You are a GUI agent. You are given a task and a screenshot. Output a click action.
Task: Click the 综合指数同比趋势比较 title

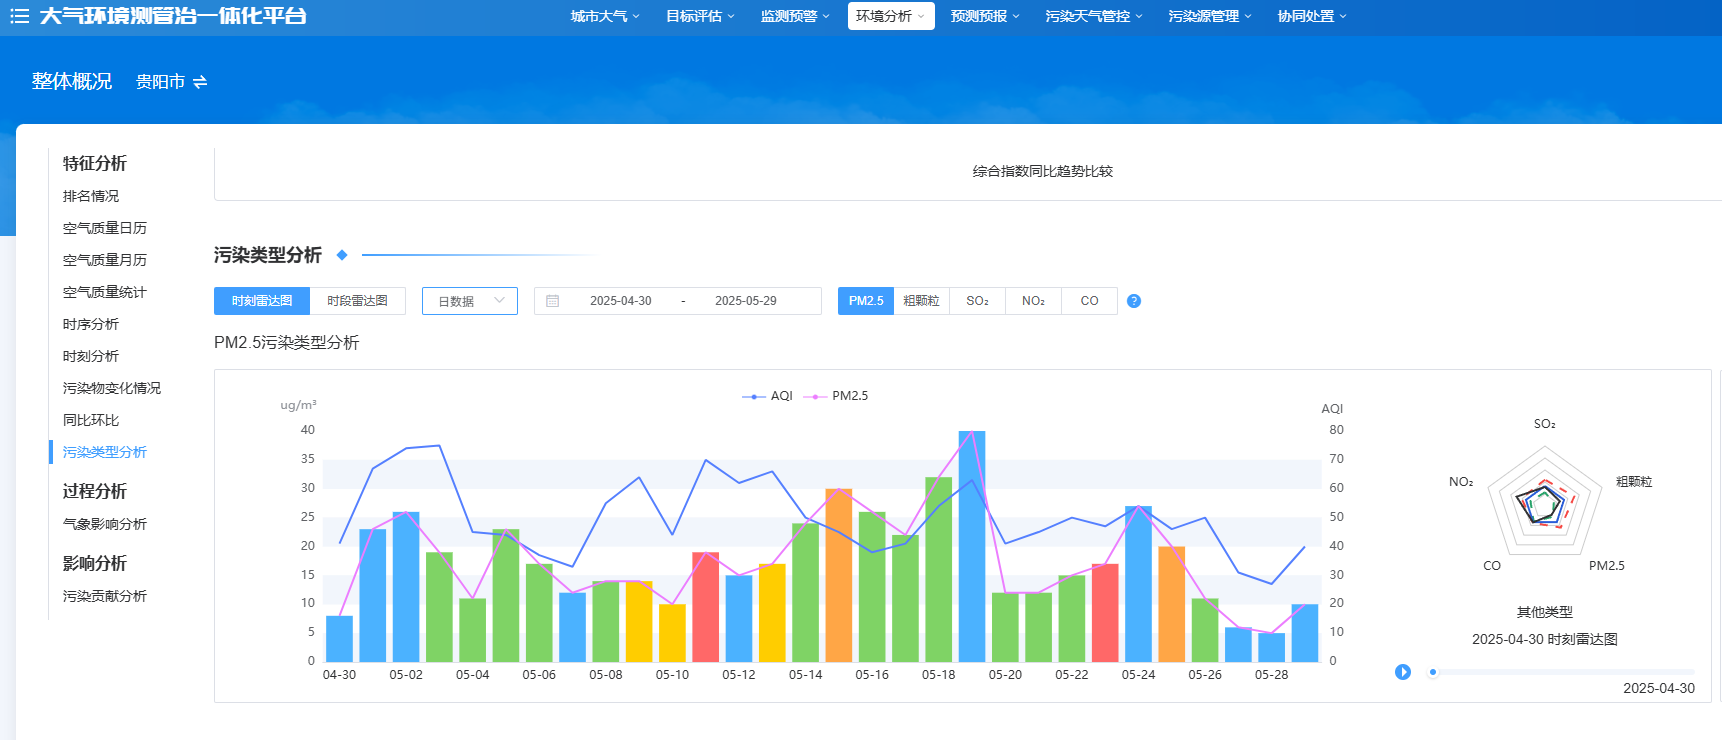1043,171
